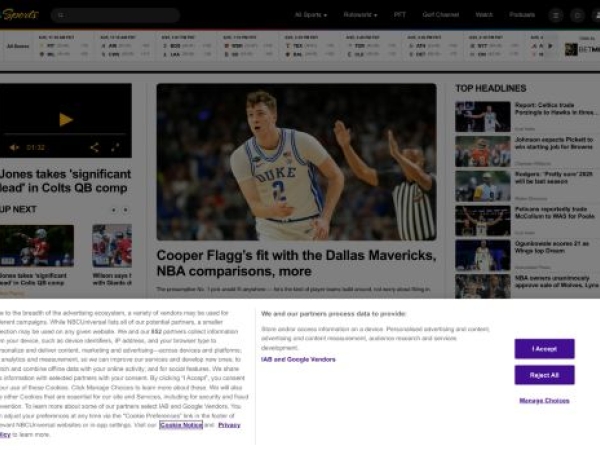The image size is (600, 450).
Task: Open Celtics Porzingis story thumbnail
Action: pyautogui.click(x=483, y=117)
